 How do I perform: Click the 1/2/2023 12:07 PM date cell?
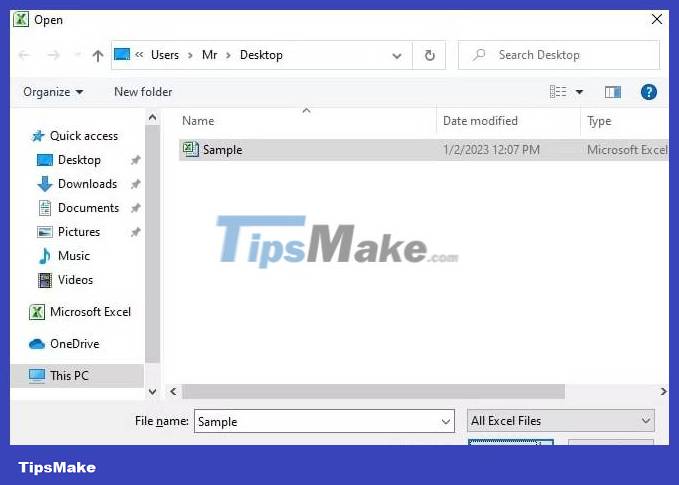click(x=491, y=150)
